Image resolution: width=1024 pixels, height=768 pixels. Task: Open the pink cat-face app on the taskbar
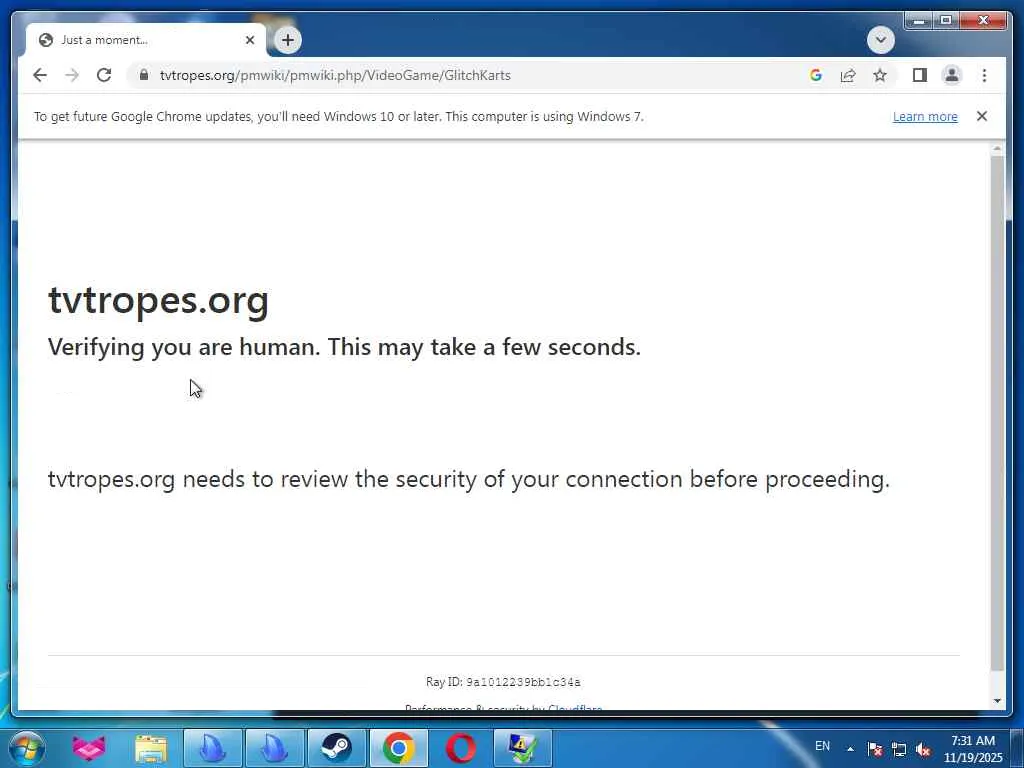tap(89, 748)
